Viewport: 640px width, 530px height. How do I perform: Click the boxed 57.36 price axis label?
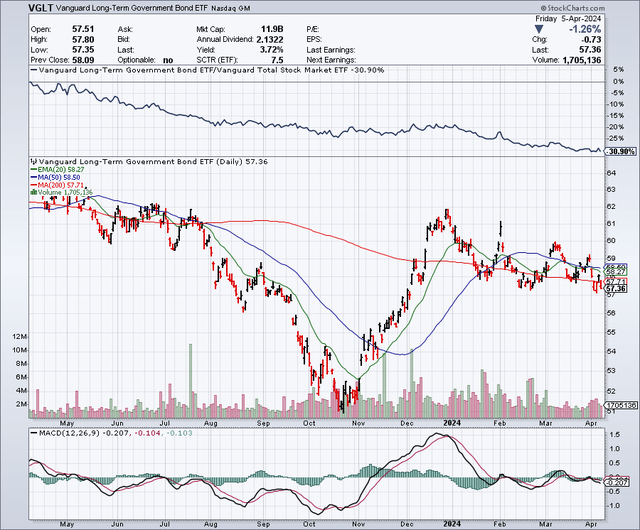[616, 289]
